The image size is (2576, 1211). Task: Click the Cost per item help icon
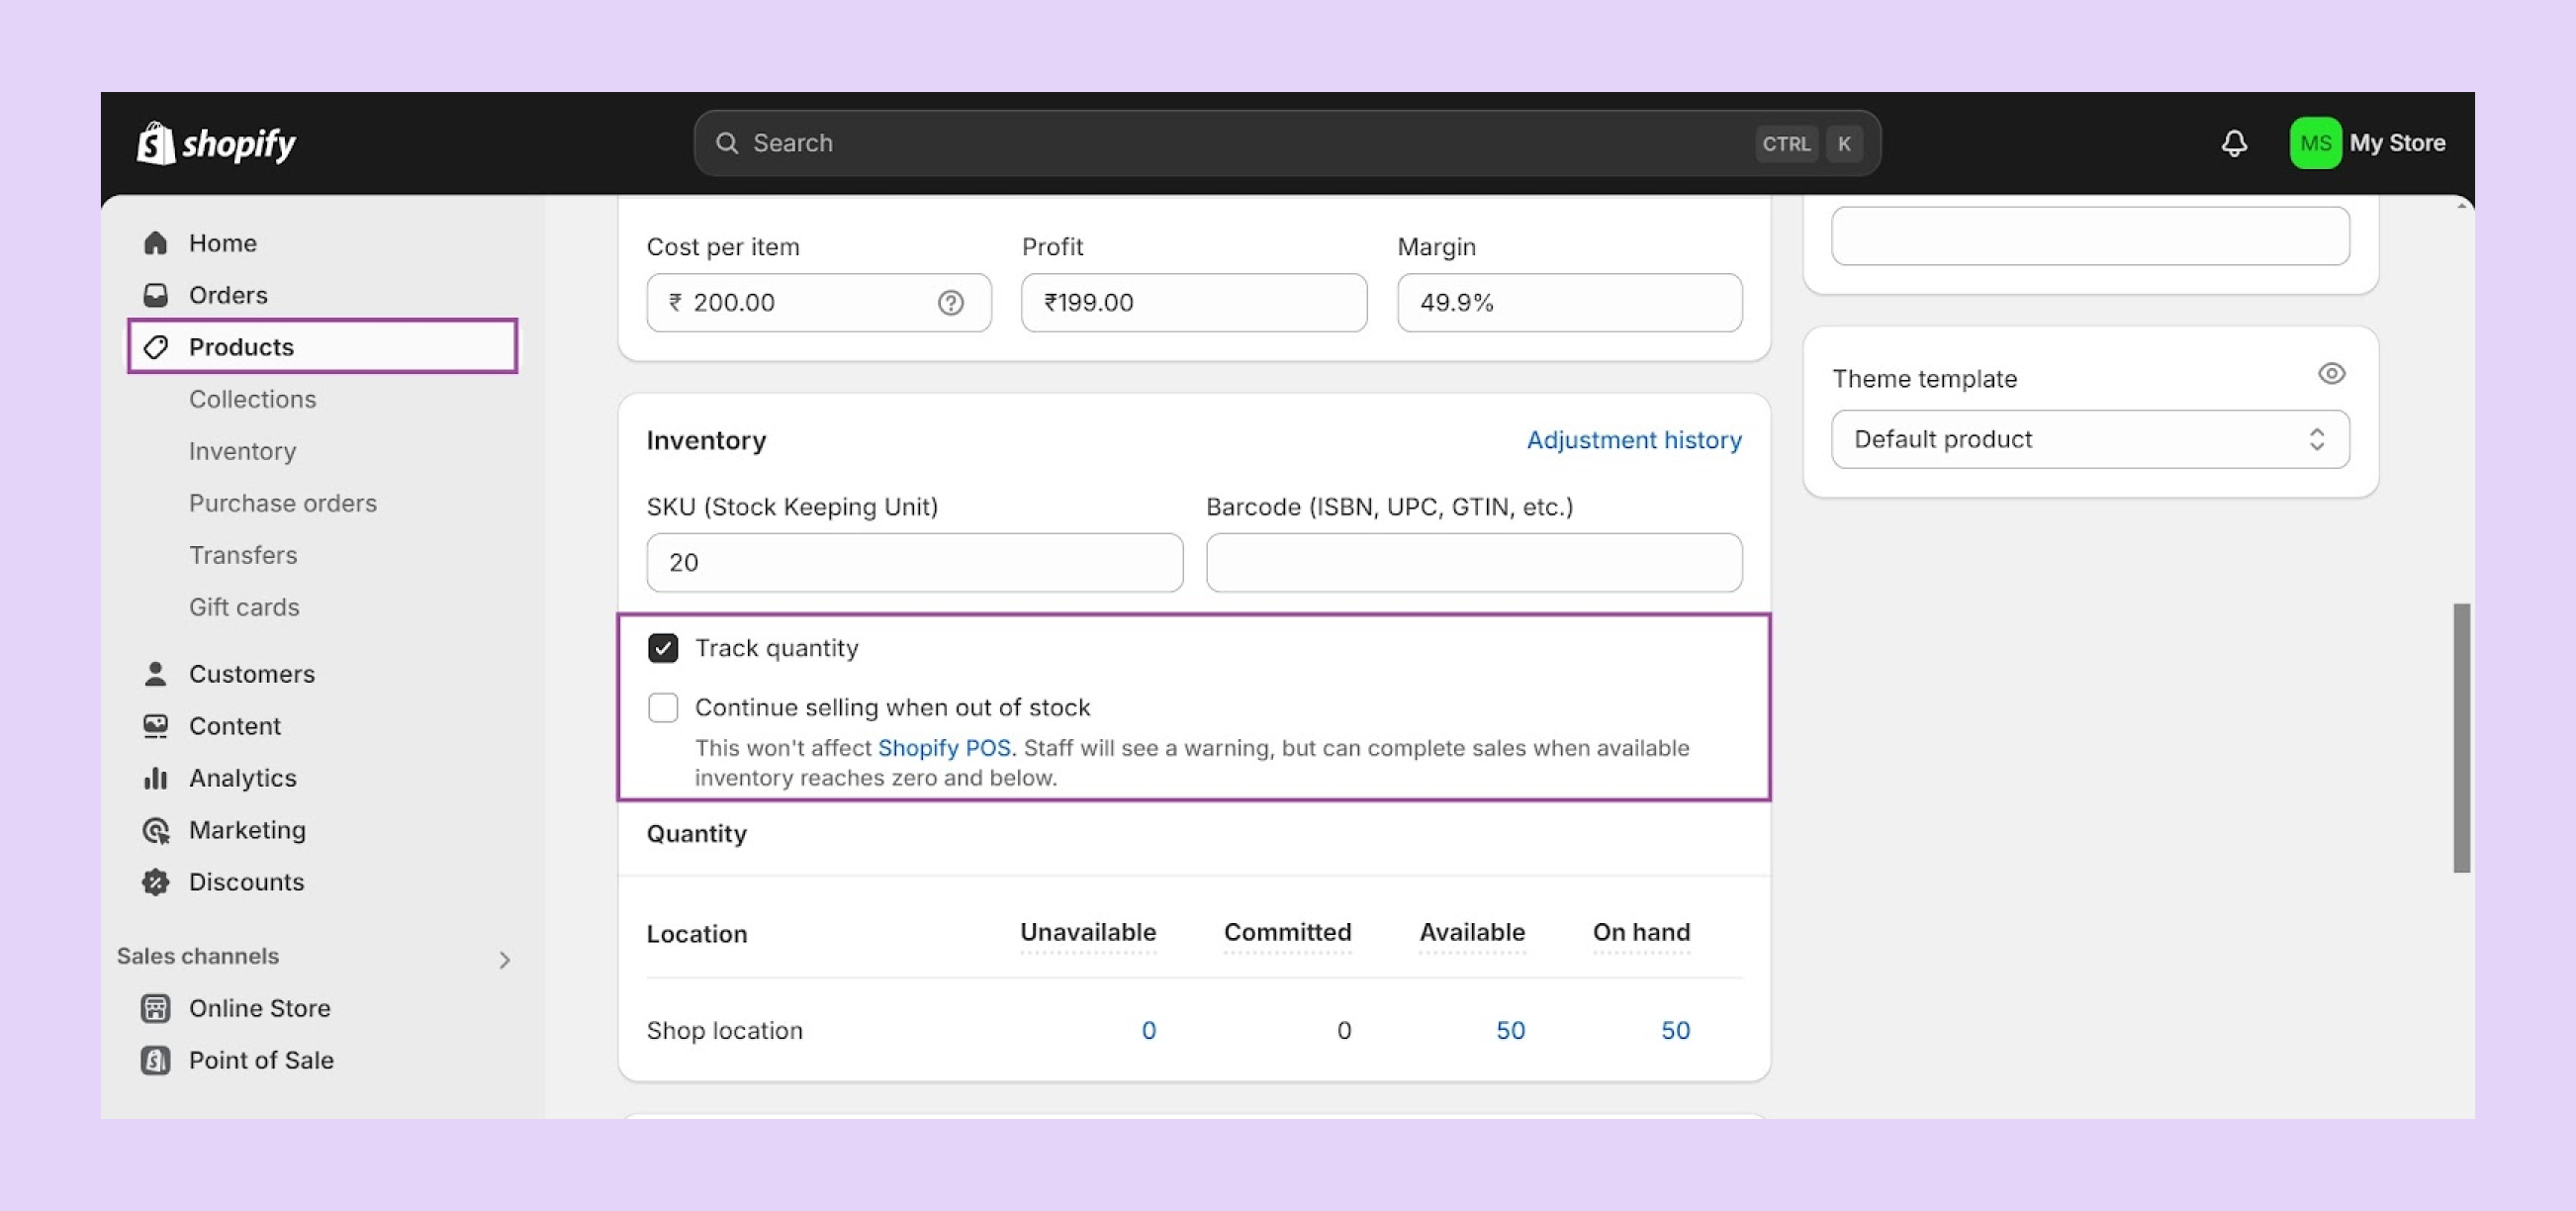pos(950,303)
